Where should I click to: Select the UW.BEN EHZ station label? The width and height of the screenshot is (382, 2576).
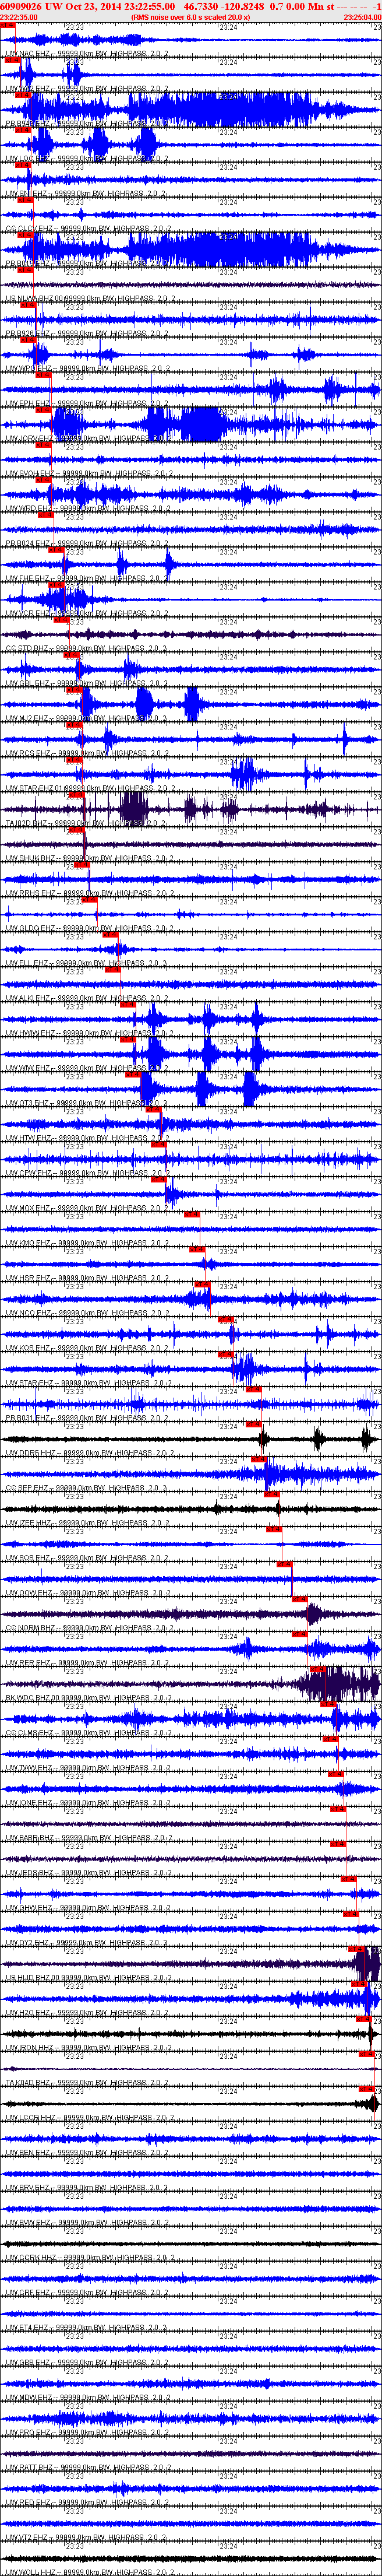87,2153
